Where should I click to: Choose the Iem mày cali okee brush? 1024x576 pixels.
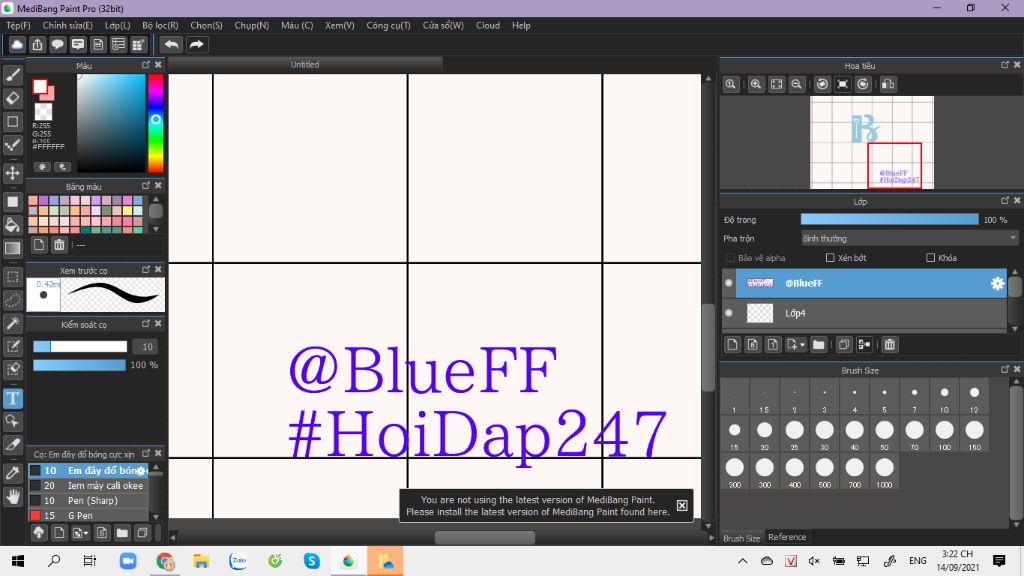click(x=88, y=486)
